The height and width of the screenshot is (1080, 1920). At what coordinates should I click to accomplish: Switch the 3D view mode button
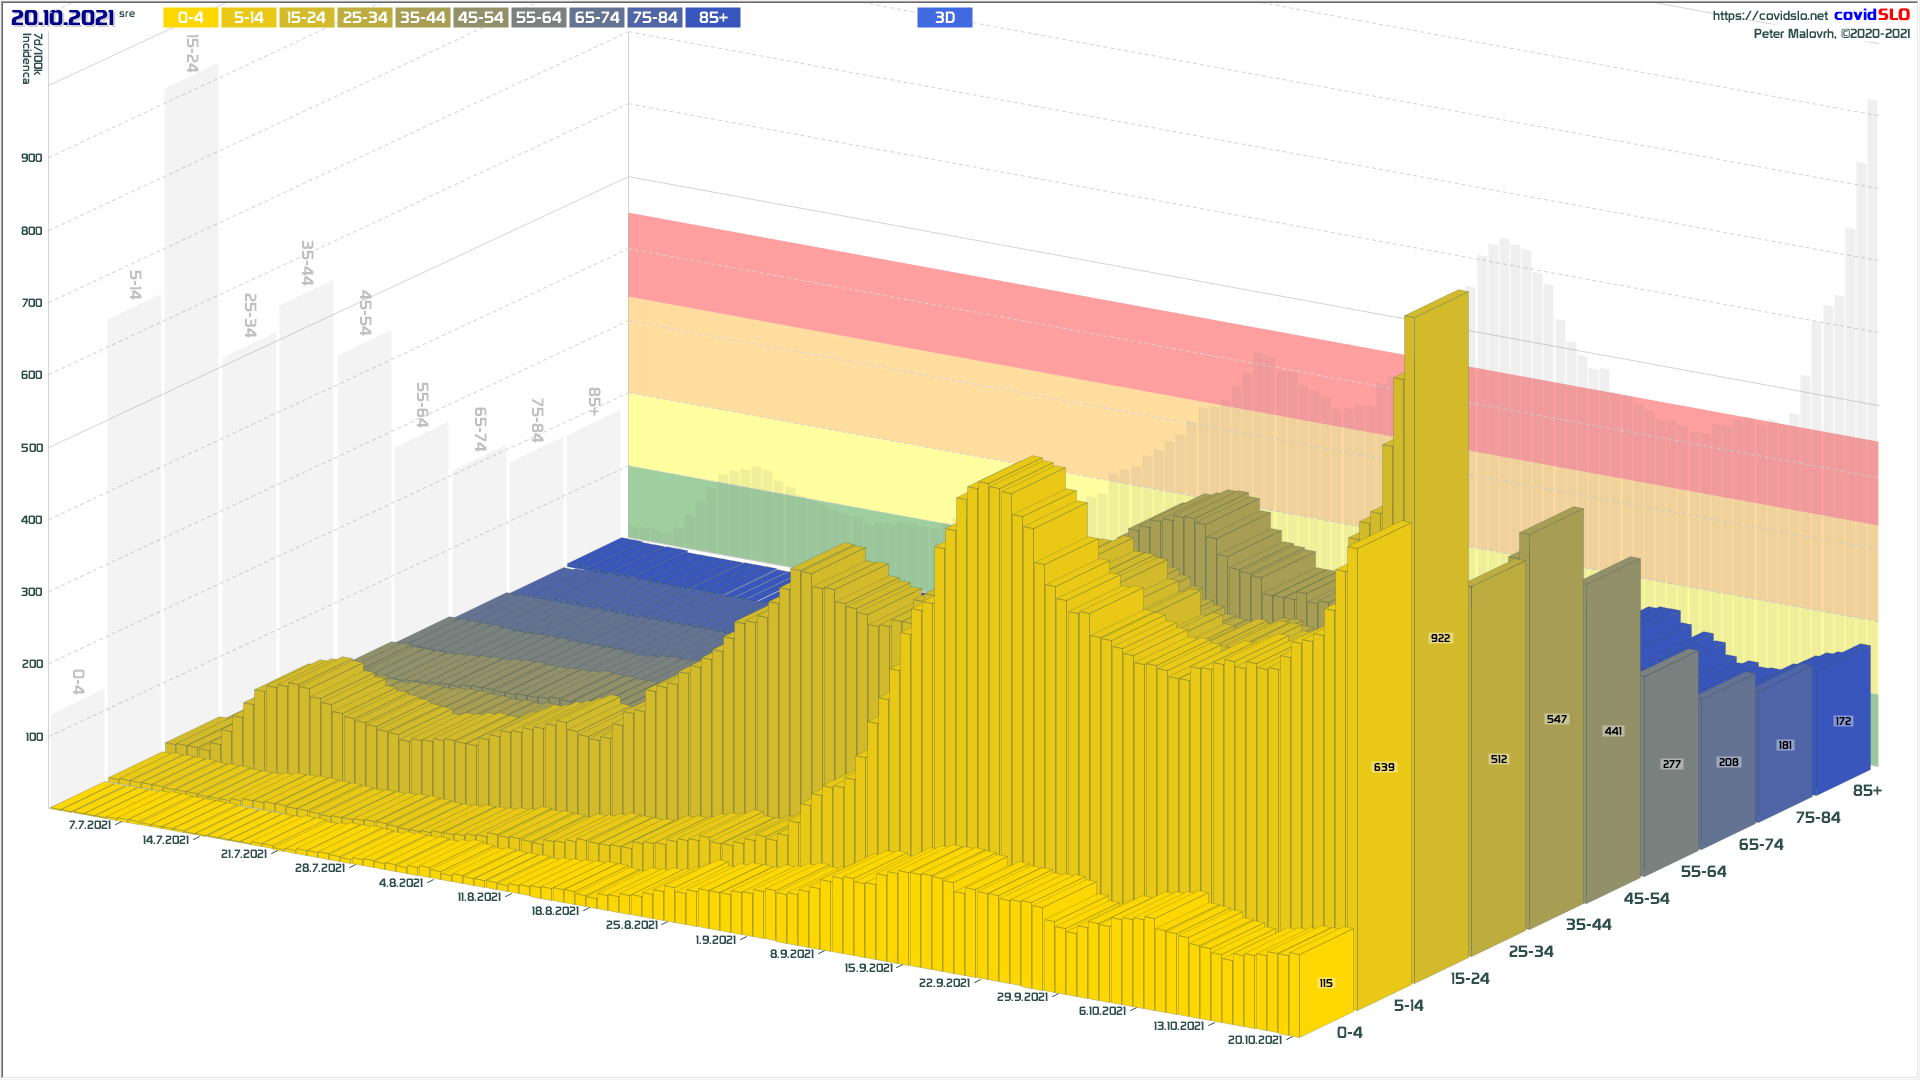click(944, 18)
